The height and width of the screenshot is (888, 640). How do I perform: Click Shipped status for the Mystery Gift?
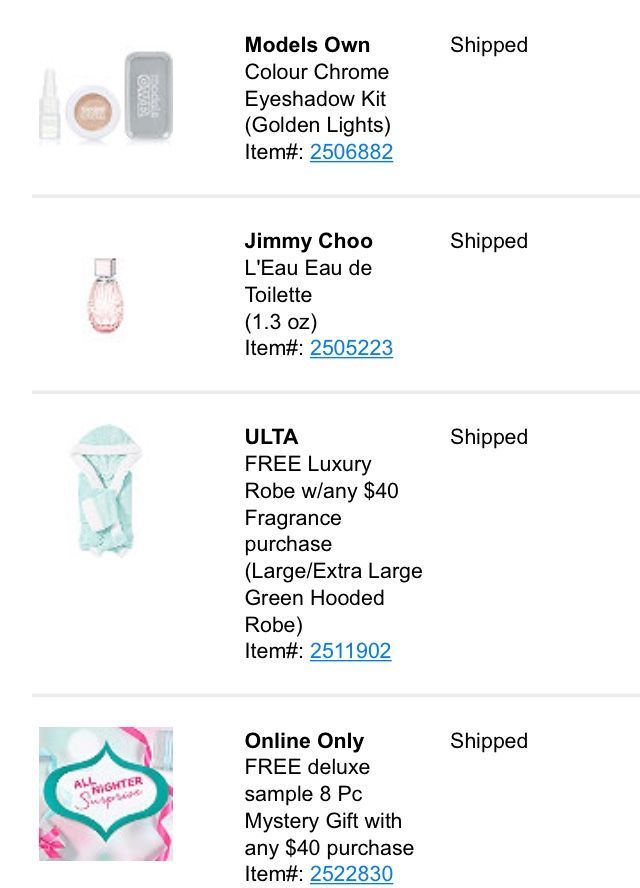[x=488, y=741]
